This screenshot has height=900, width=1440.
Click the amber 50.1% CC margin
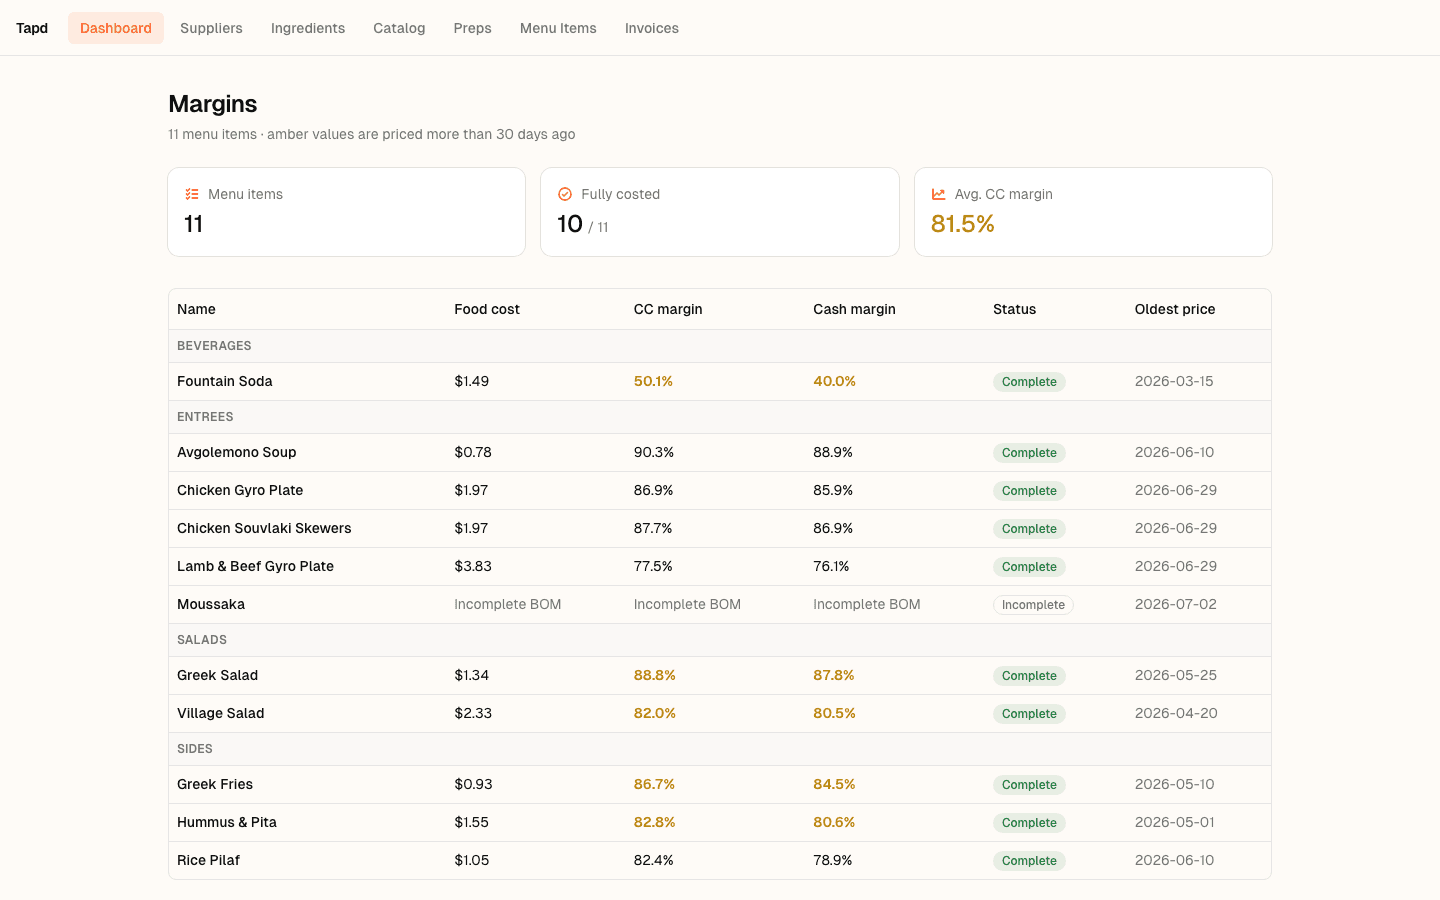653,381
